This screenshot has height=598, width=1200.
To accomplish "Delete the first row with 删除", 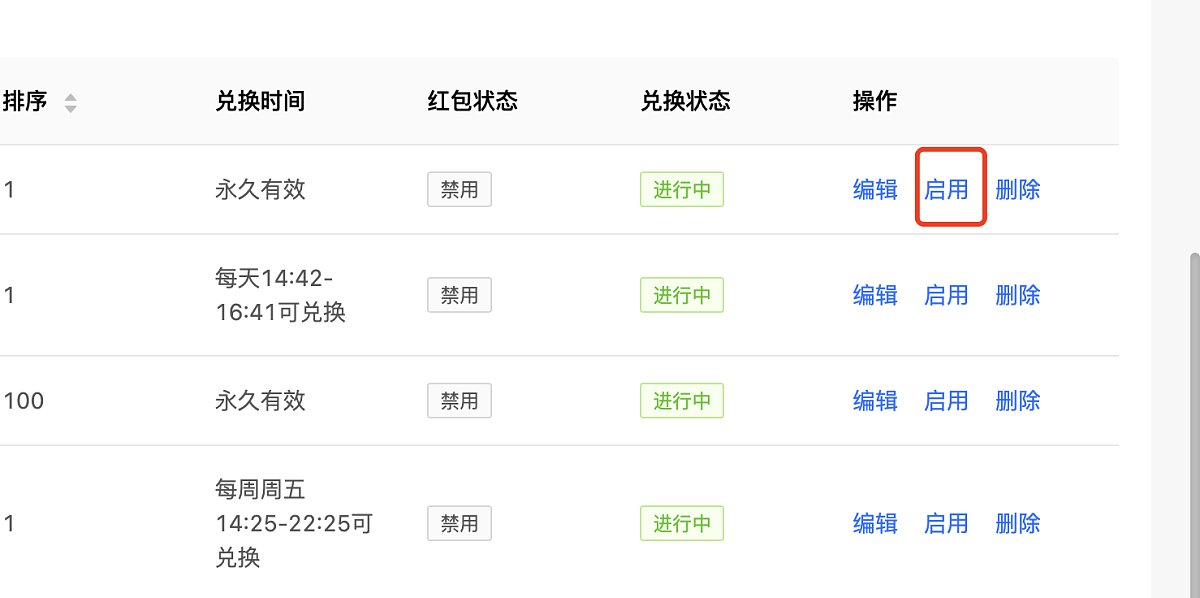I will click(x=1018, y=189).
